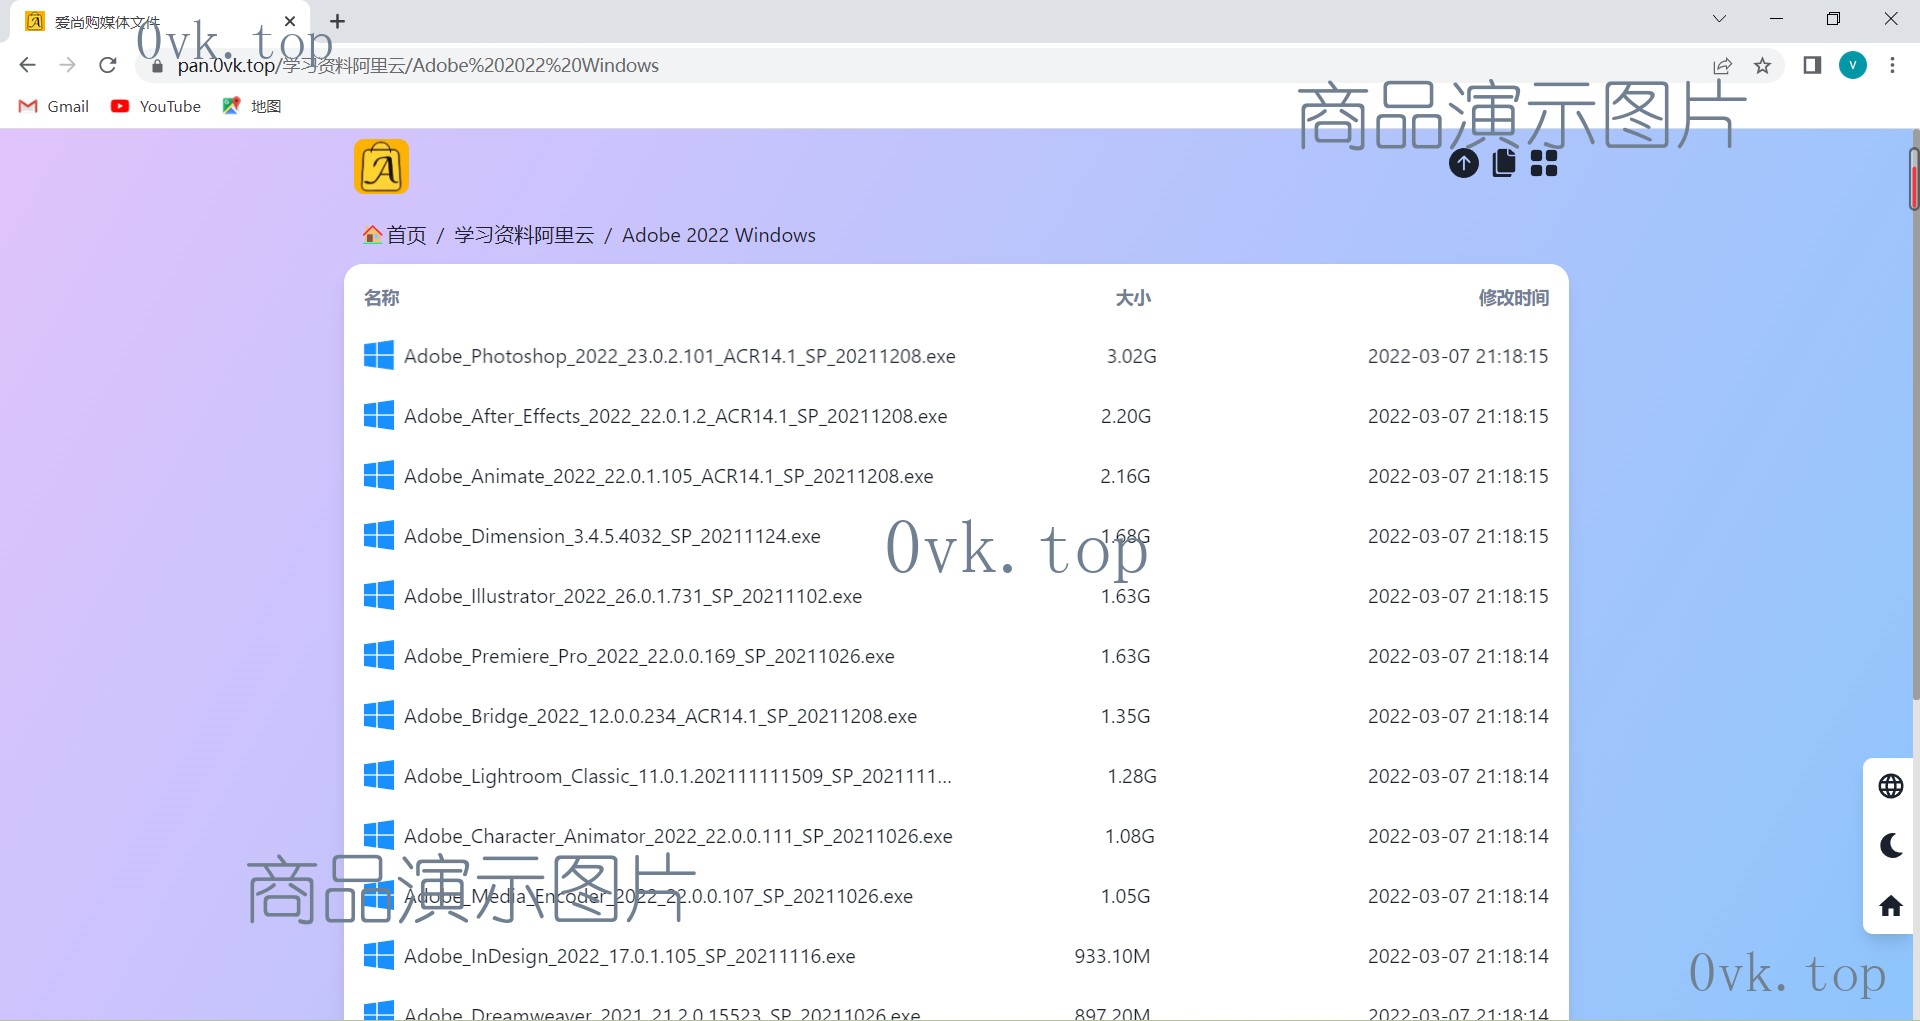This screenshot has width=1920, height=1021.
Task: Open Adobe_Illustrator_2022 exe file
Action: click(633, 596)
